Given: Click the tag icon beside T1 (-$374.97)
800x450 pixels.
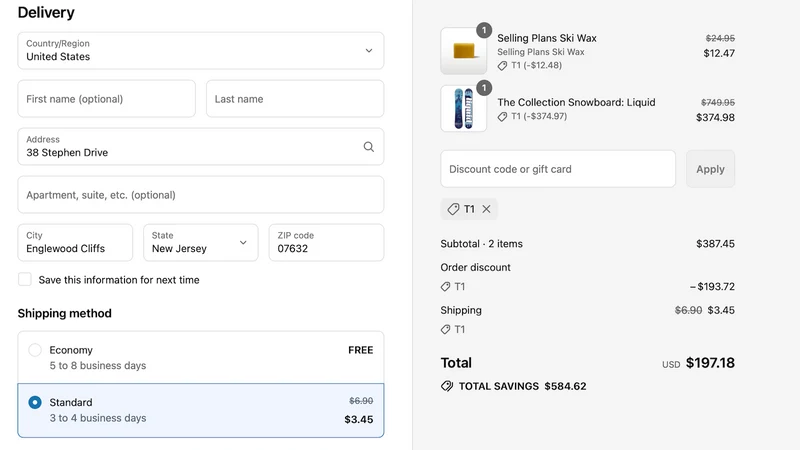Looking at the screenshot, I should (x=503, y=117).
